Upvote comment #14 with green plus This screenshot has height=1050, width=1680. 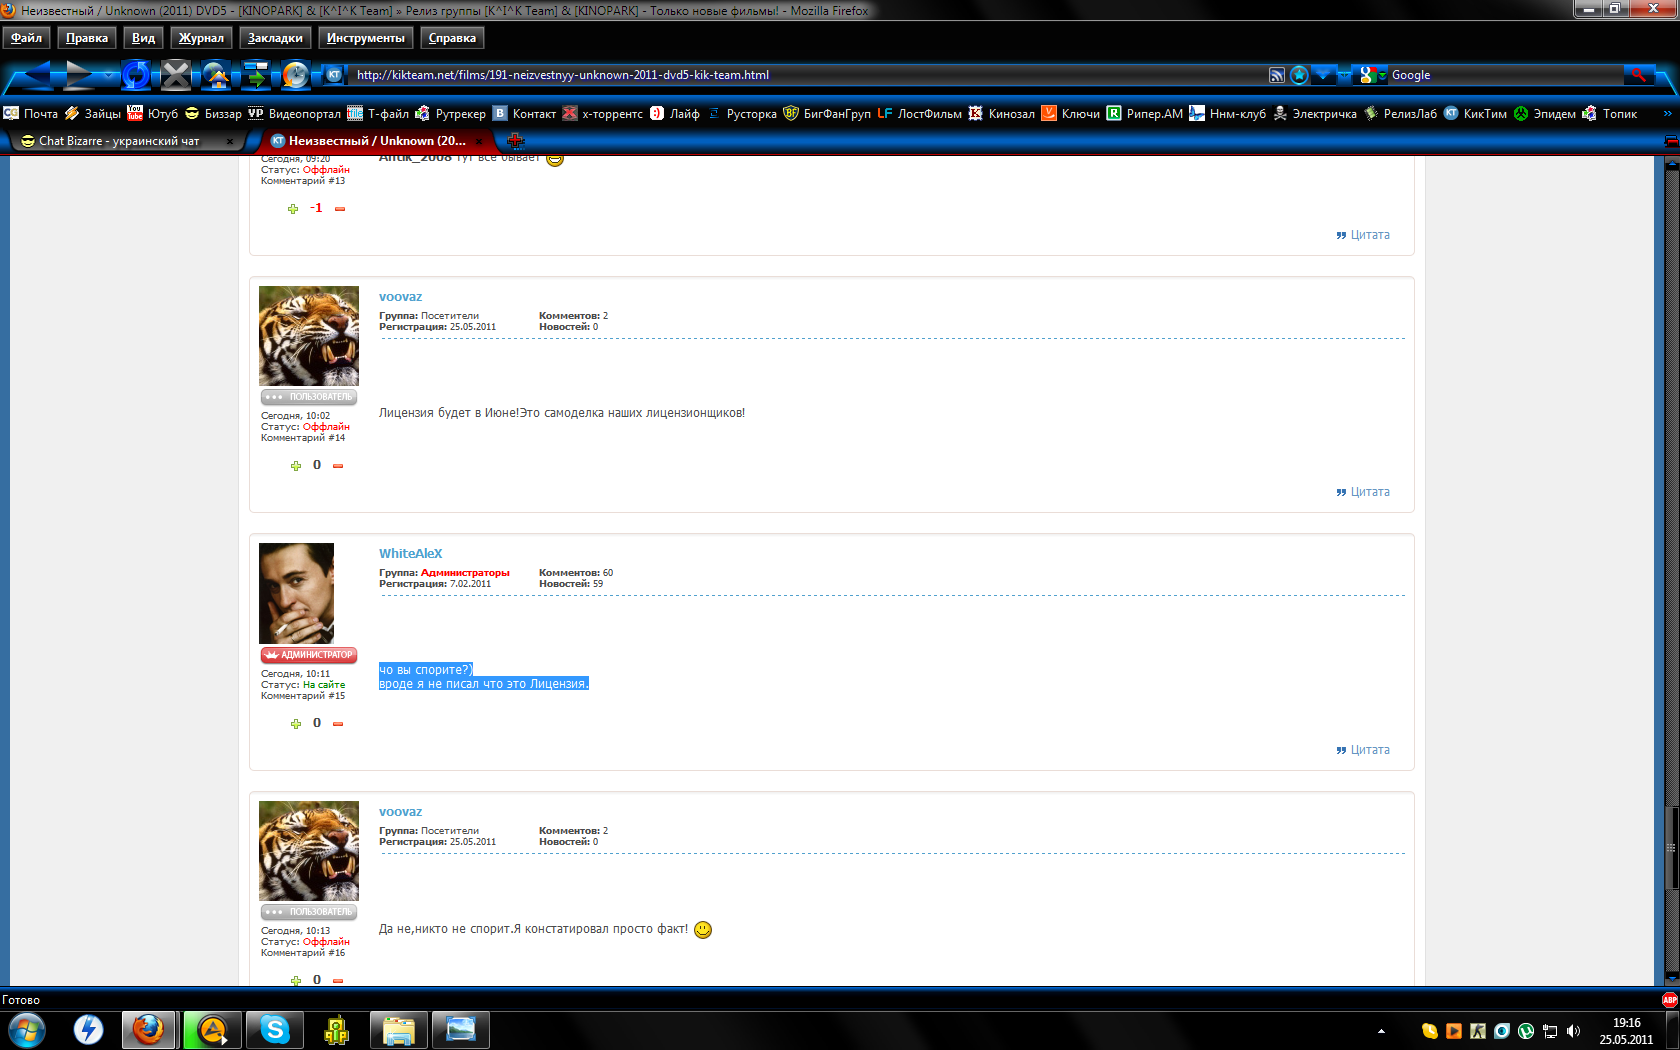295,466
